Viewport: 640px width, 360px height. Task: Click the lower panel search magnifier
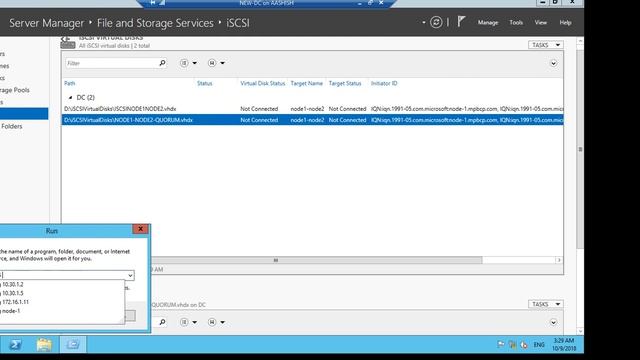[x=162, y=322]
